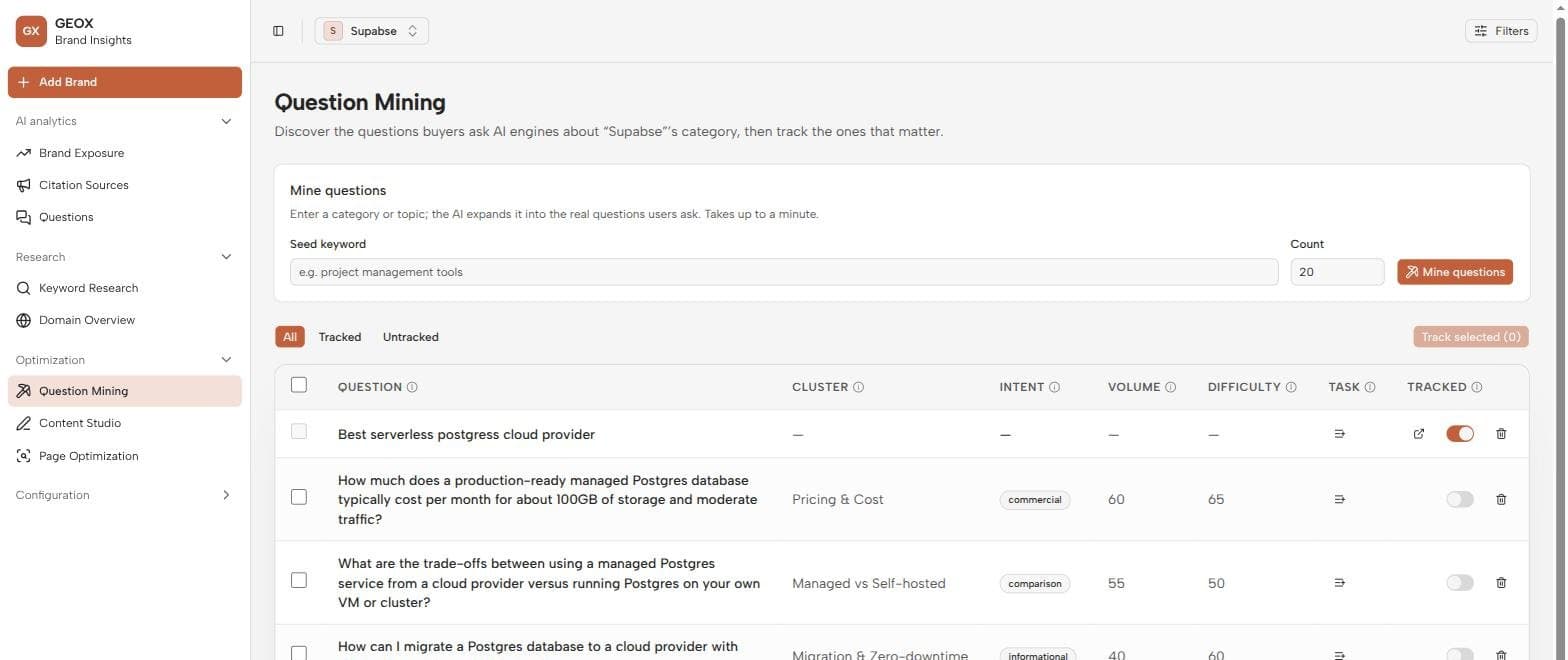Click Track selected (0) button

[x=1471, y=337]
